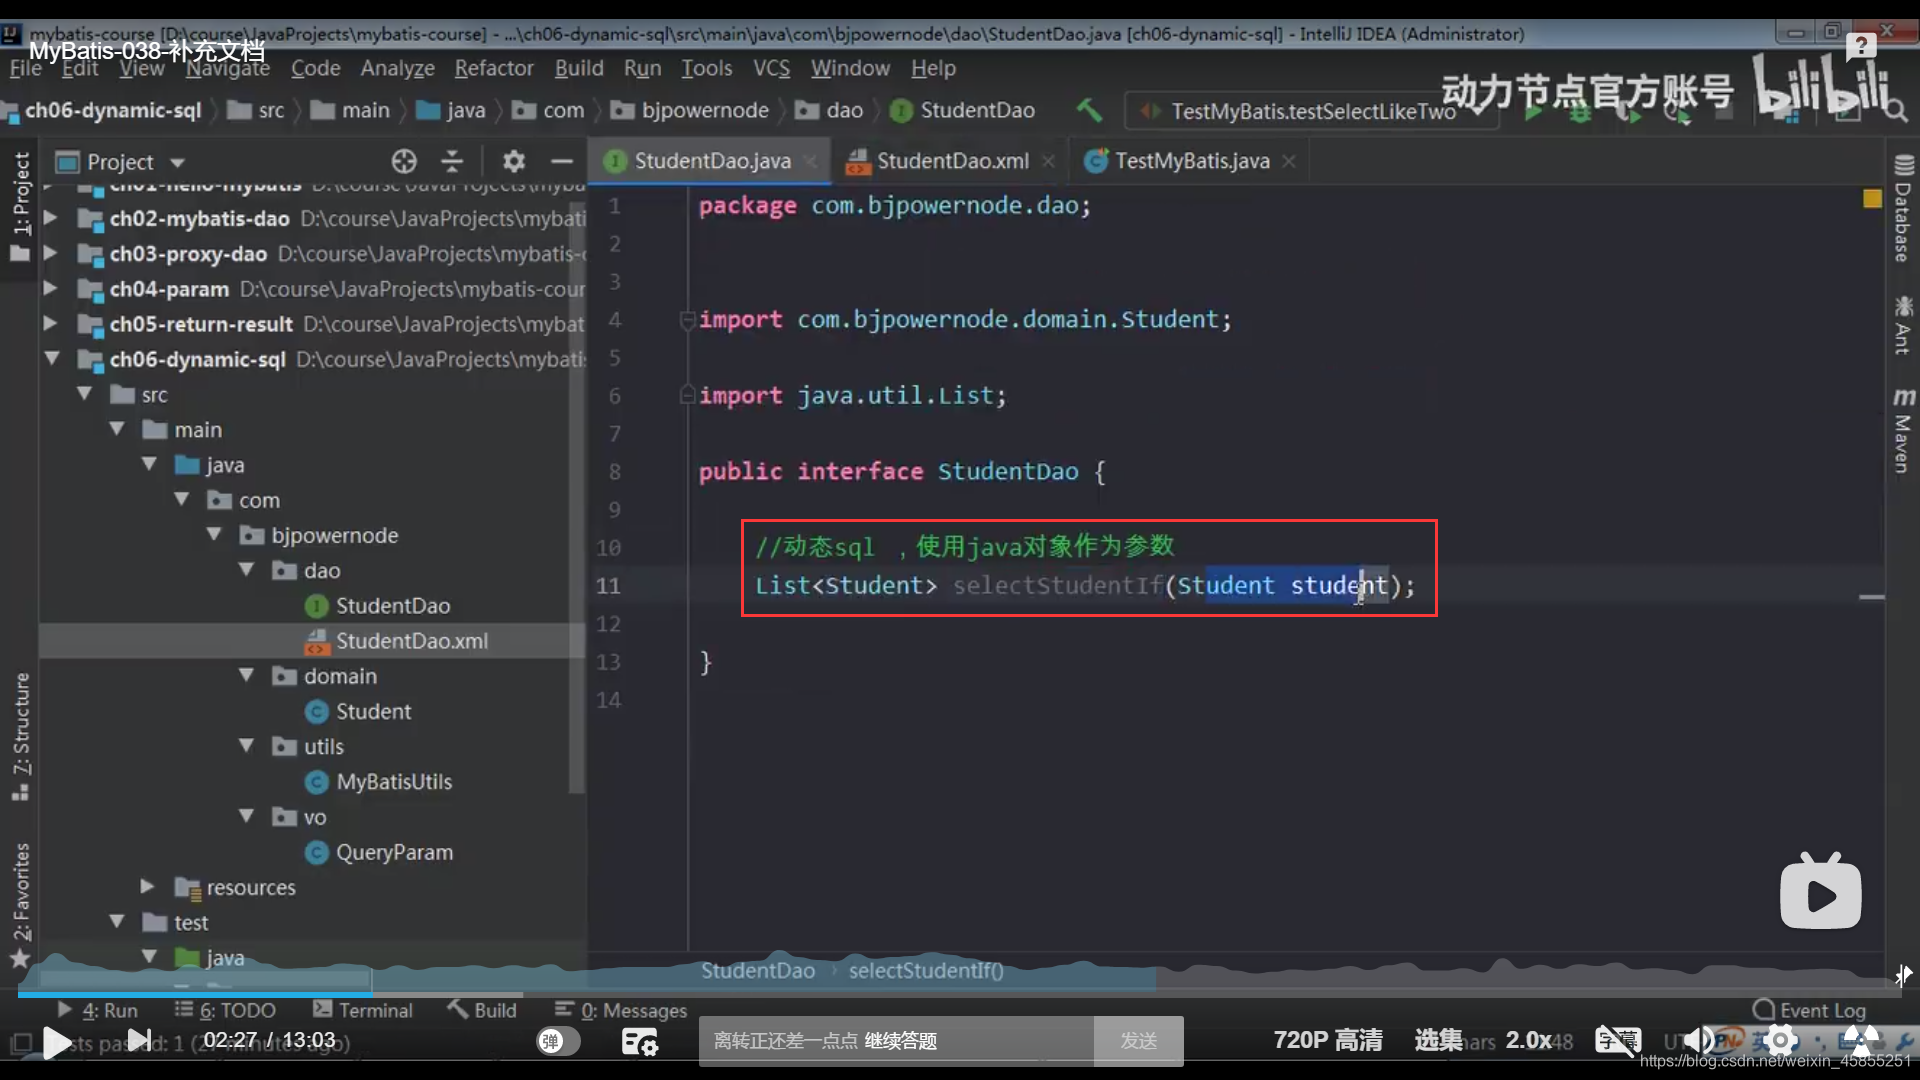Open the 1: Project side tab

tap(20, 206)
